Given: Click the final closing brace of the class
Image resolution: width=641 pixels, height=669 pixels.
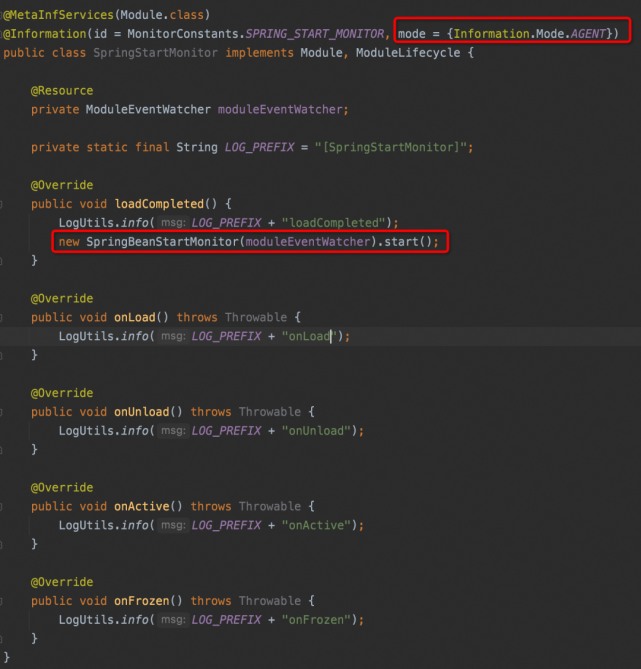Looking at the screenshot, I should [x=6, y=657].
